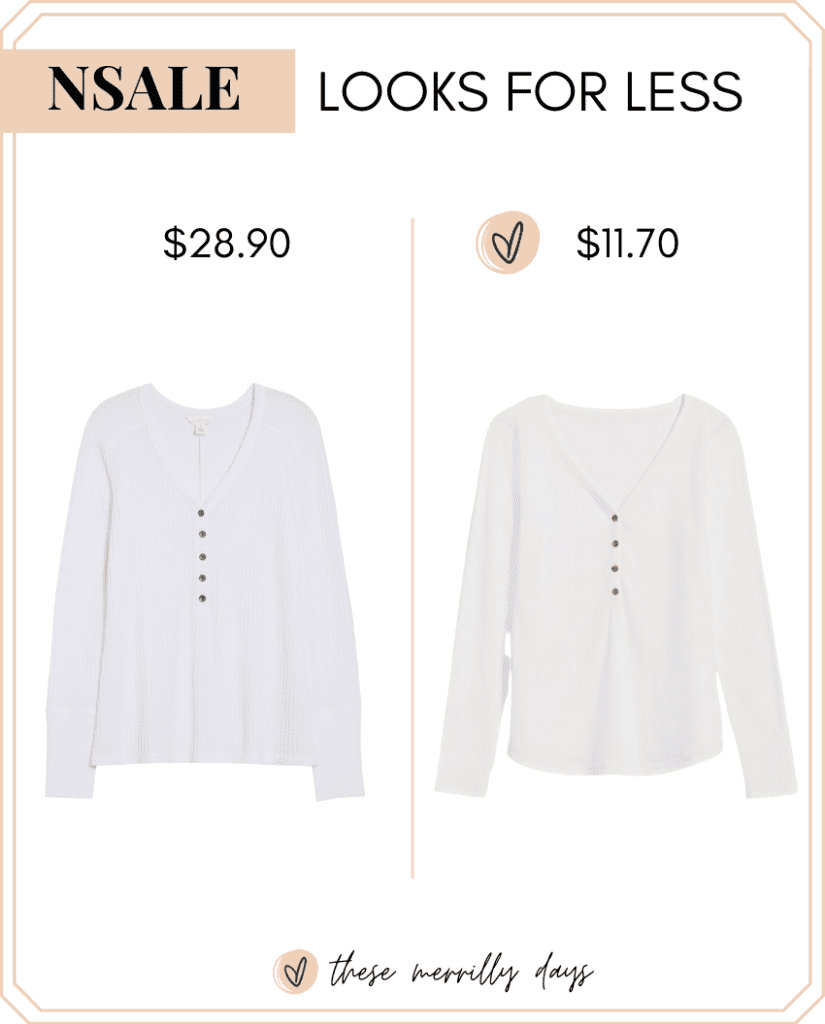Click the $28.90 price text
This screenshot has width=825, height=1024.
click(x=227, y=243)
